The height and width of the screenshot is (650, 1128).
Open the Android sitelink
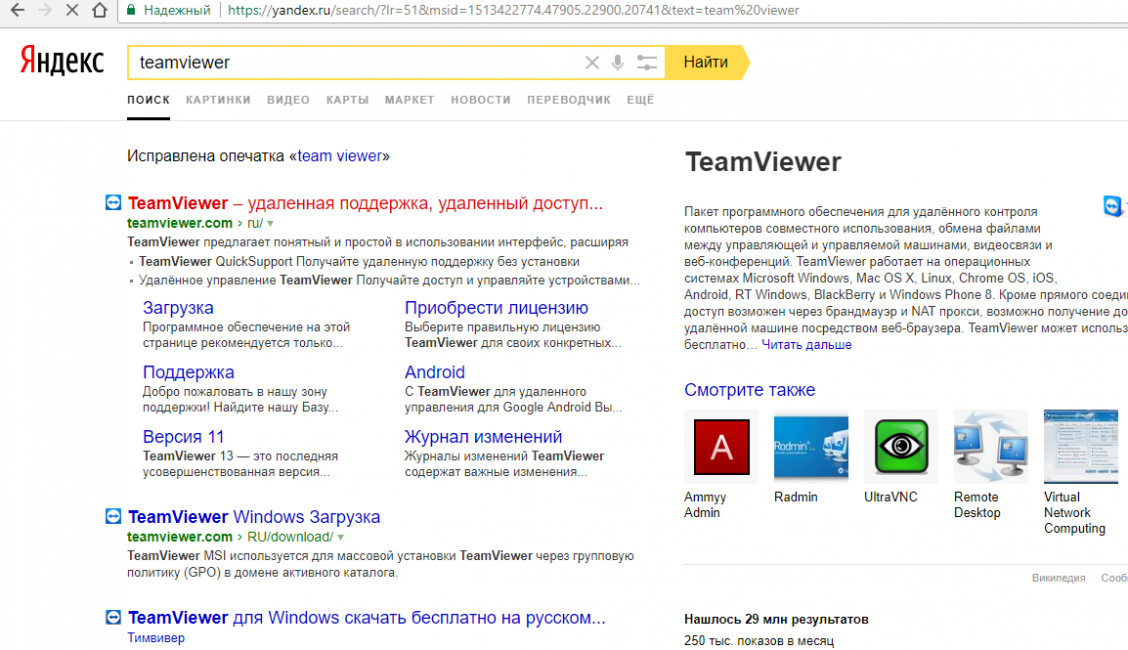[435, 372]
